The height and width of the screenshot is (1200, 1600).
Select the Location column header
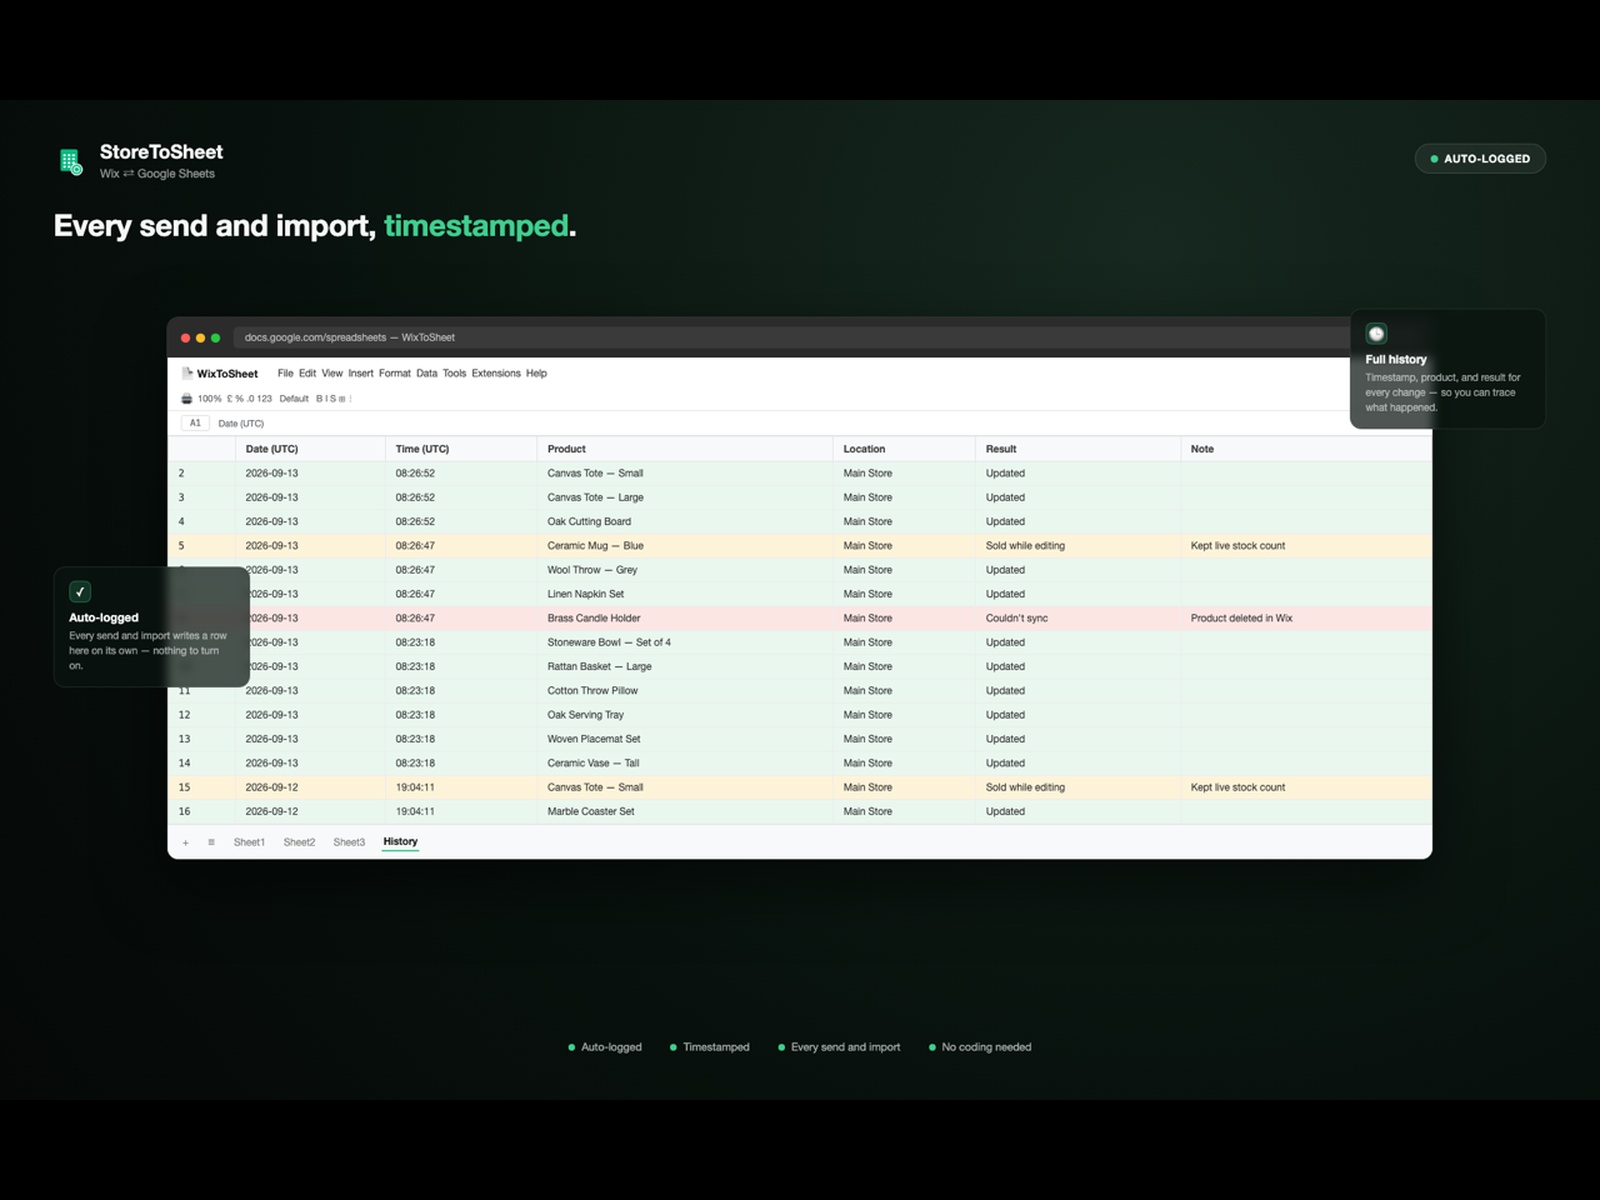(x=904, y=449)
